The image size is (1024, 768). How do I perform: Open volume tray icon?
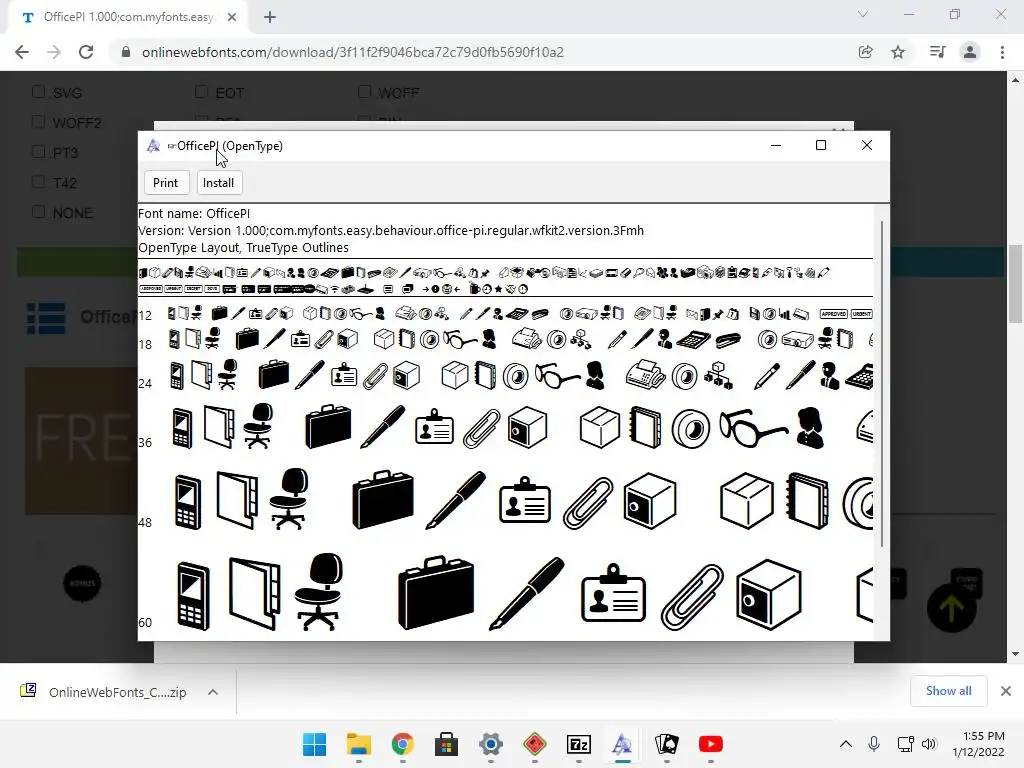(929, 744)
